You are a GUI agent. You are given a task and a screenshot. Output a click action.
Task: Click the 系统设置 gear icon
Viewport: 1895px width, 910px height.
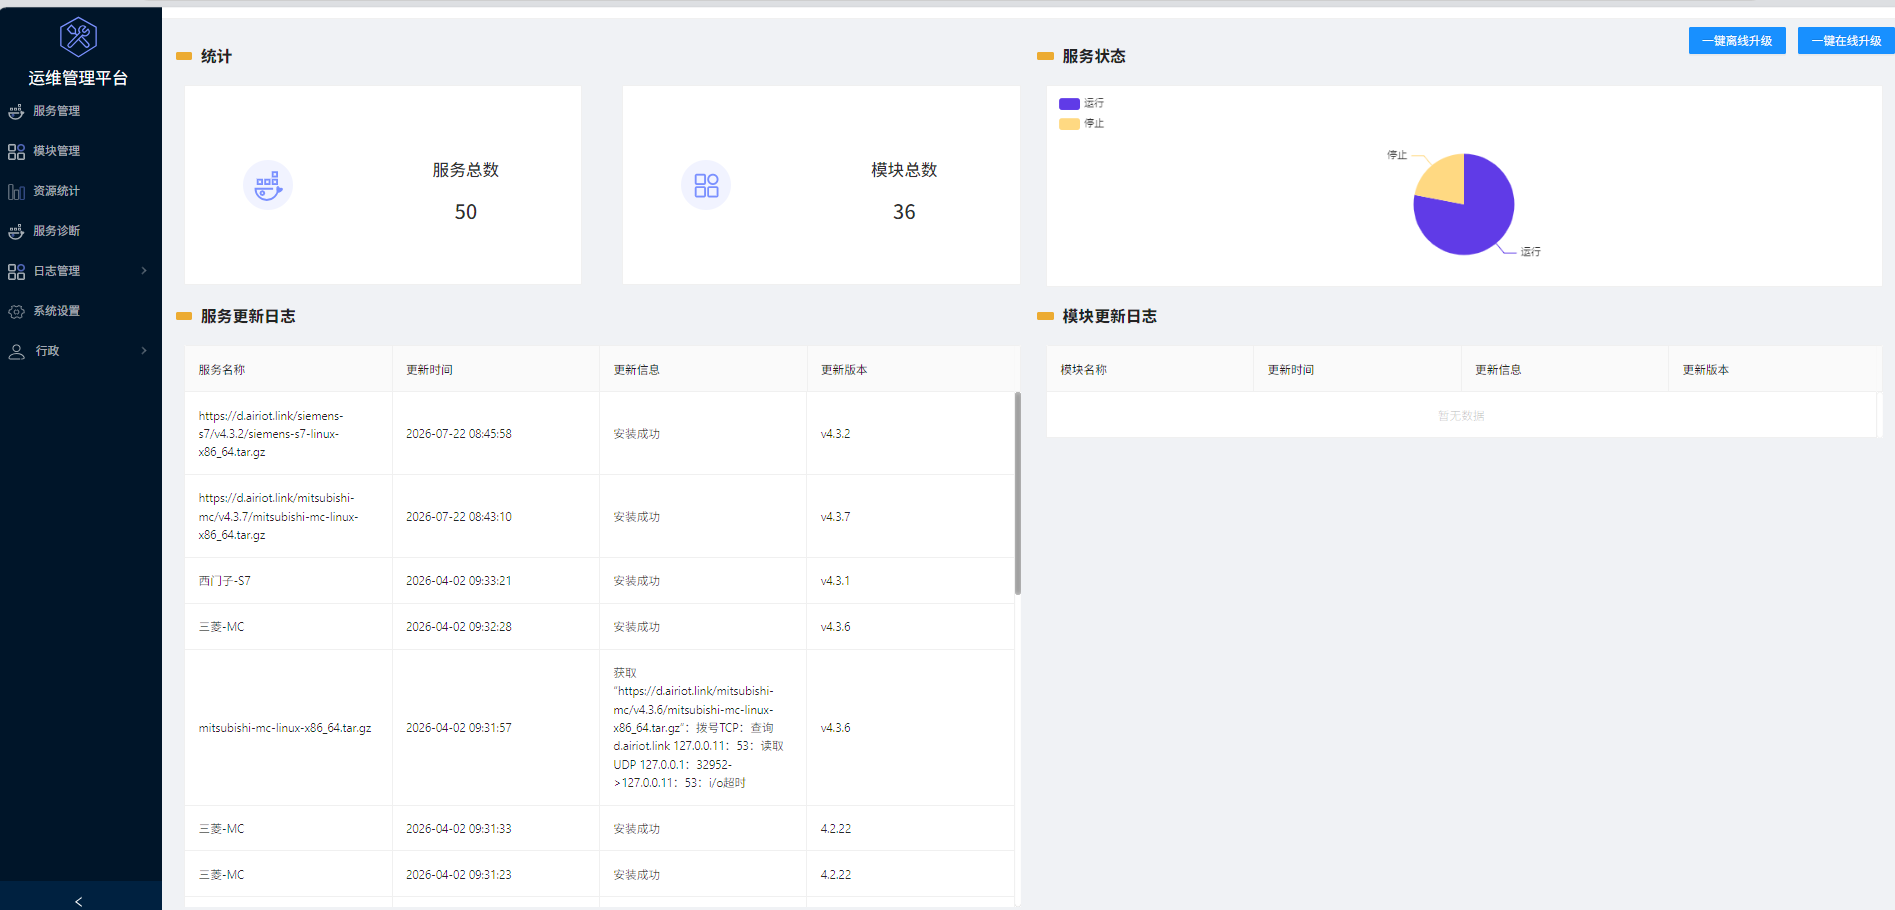click(x=16, y=311)
